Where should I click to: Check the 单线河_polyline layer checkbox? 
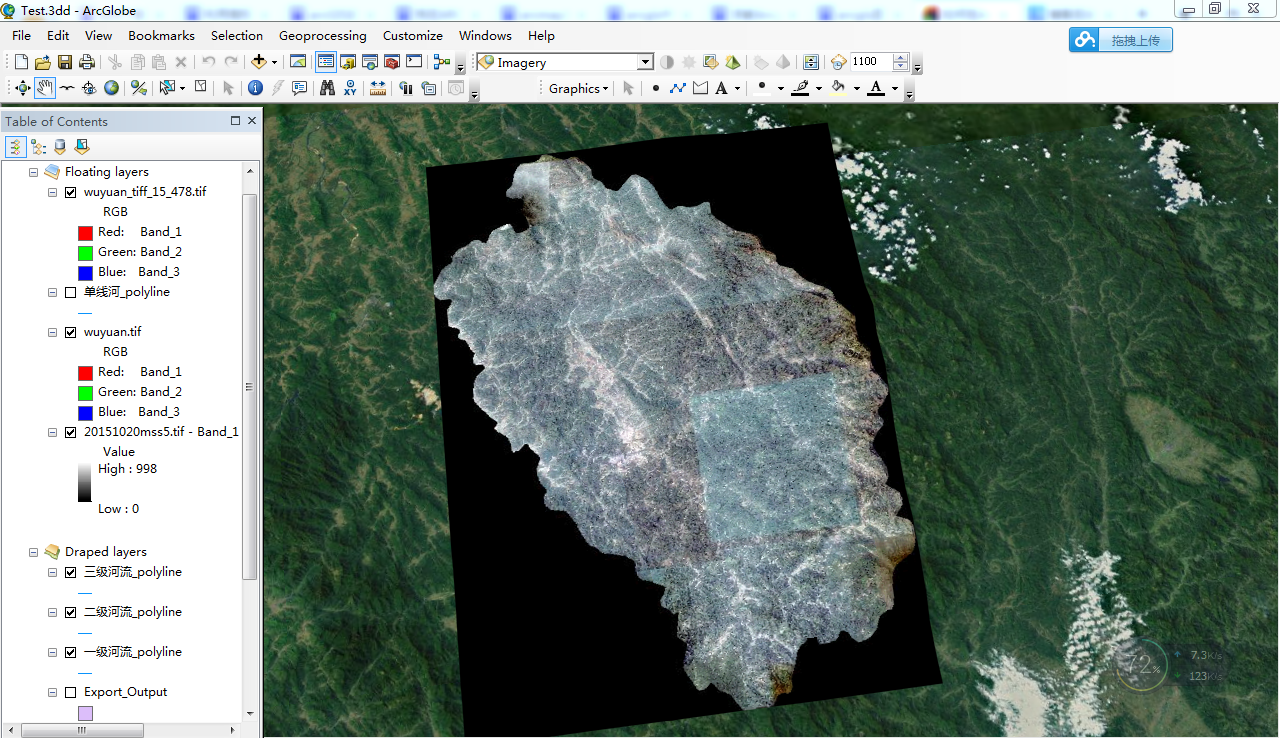pos(70,292)
